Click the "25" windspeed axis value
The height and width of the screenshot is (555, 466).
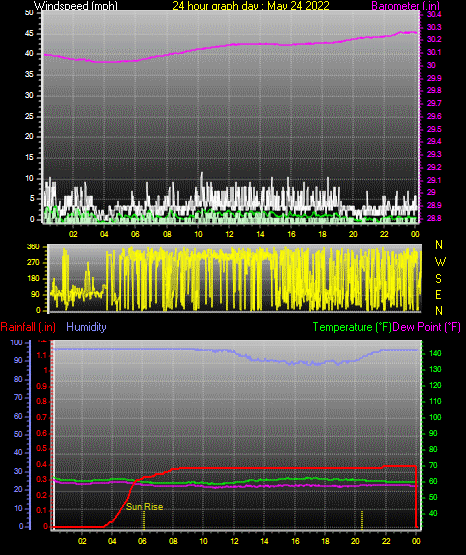tap(29, 116)
